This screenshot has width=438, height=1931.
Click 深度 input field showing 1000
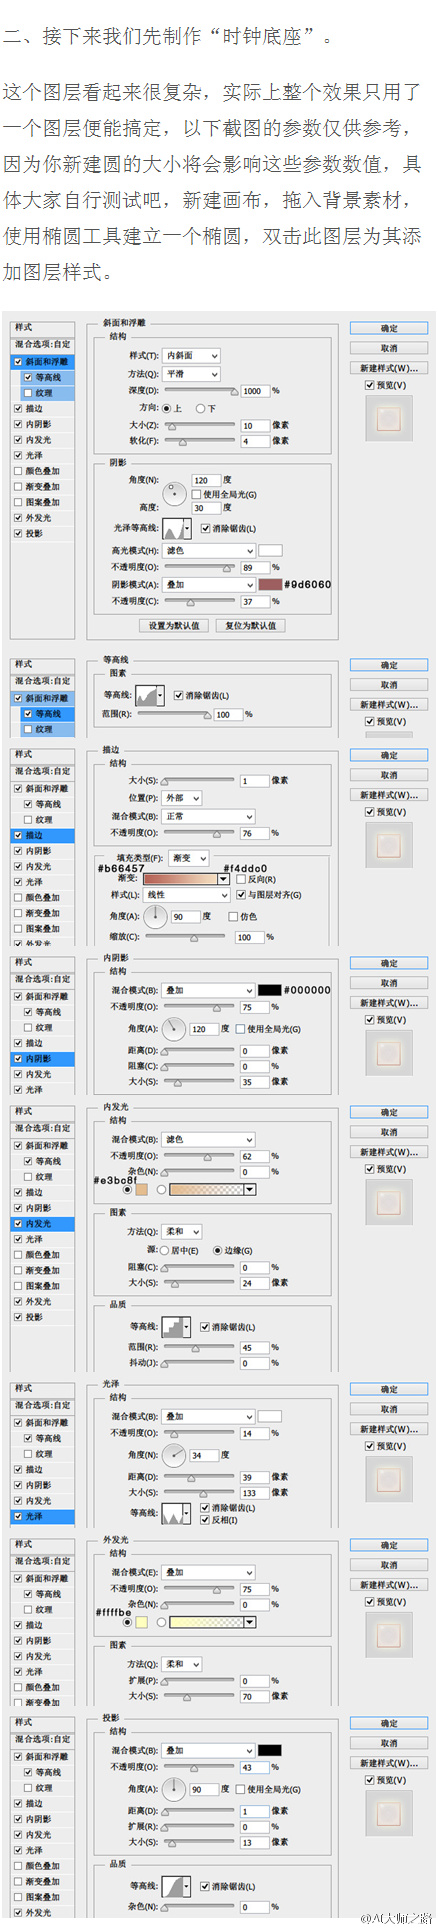pyautogui.click(x=254, y=391)
